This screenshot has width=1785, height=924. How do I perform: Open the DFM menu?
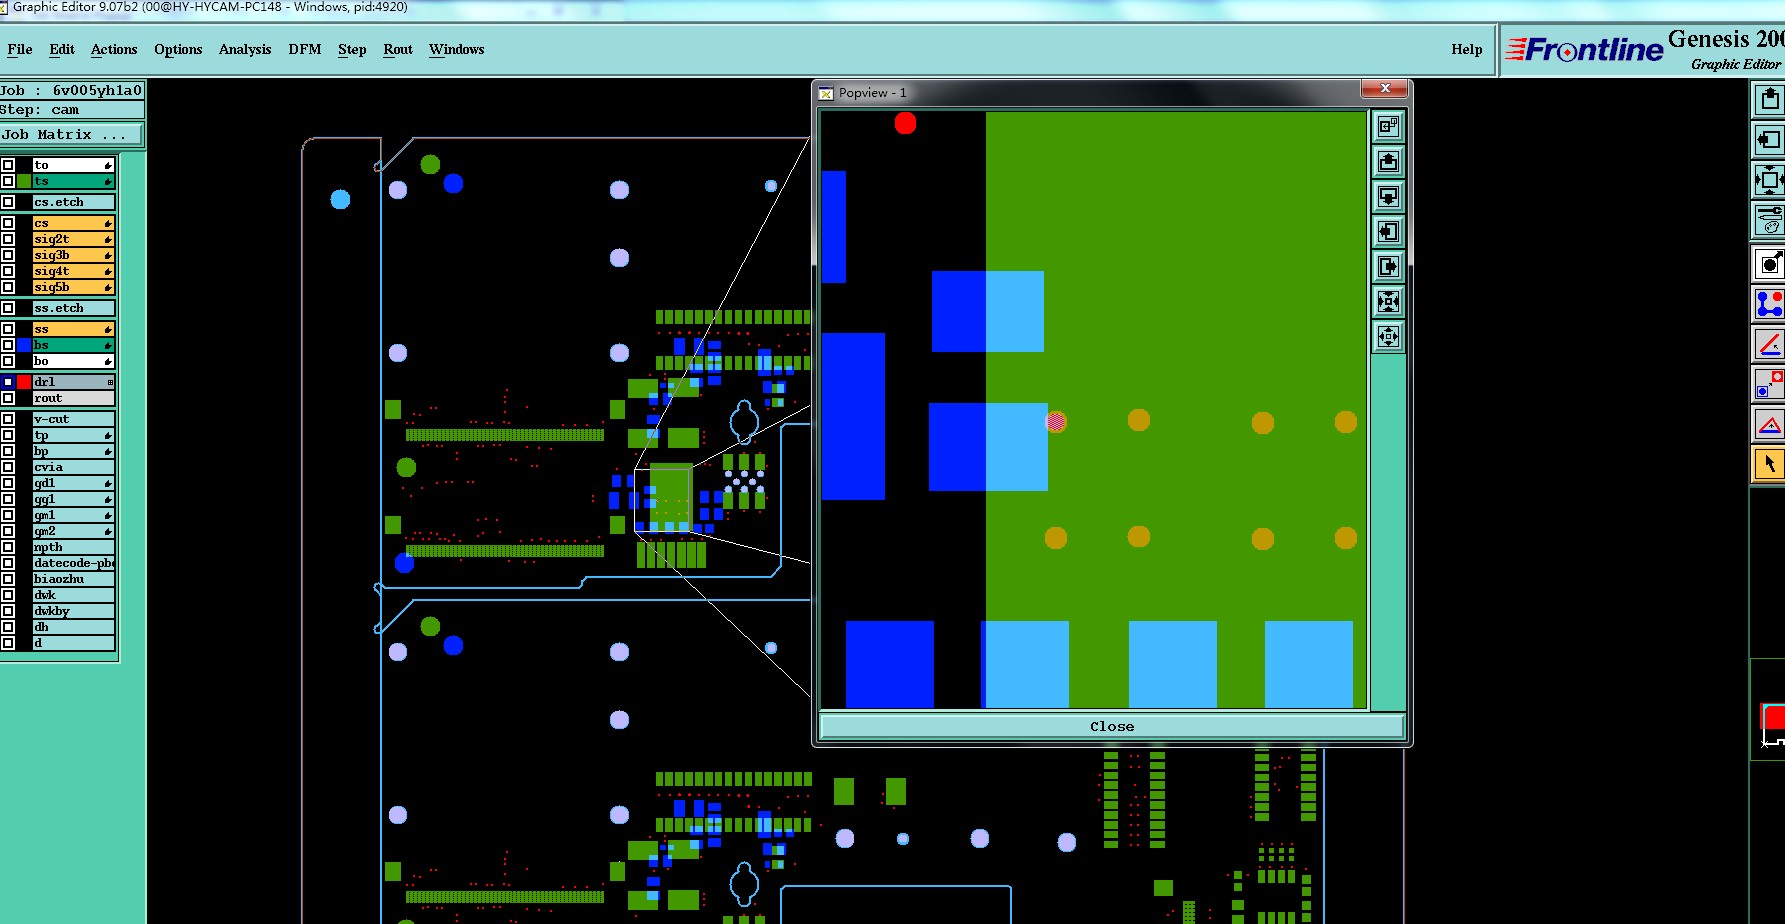pyautogui.click(x=305, y=49)
